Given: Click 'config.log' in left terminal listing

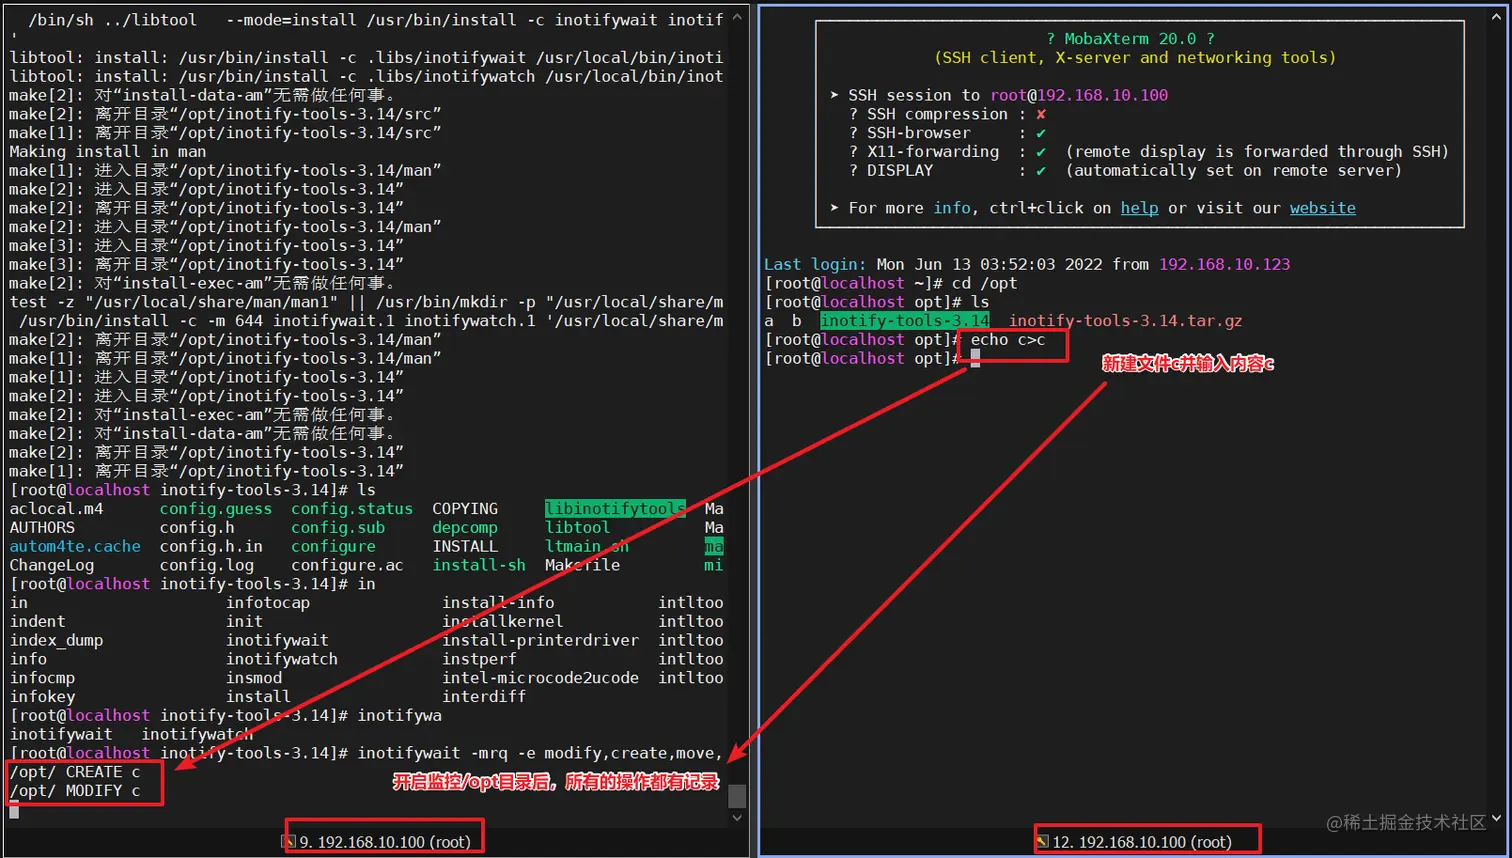Looking at the screenshot, I should coord(206,566).
